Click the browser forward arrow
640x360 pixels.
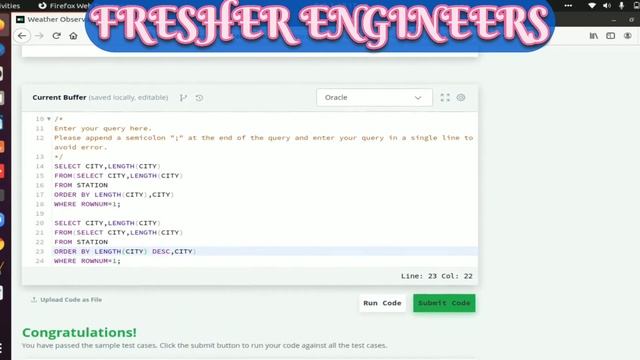(x=39, y=36)
